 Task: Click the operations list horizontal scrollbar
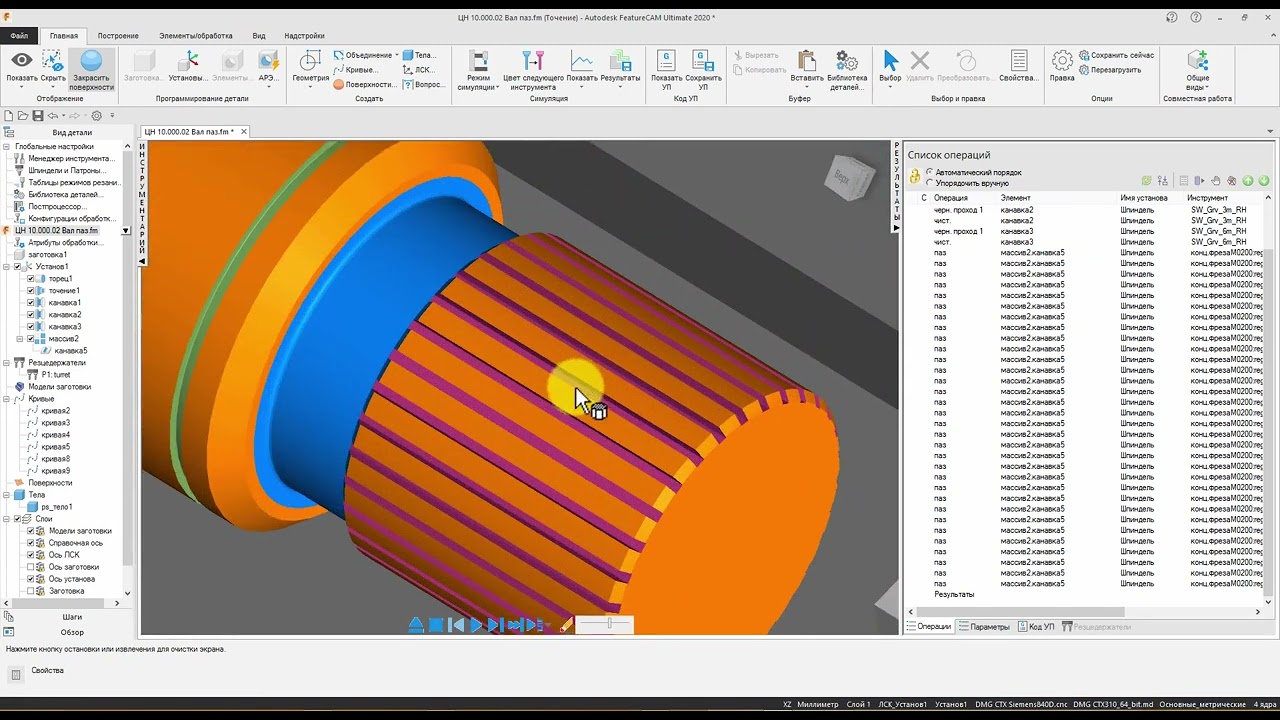tap(1020, 612)
